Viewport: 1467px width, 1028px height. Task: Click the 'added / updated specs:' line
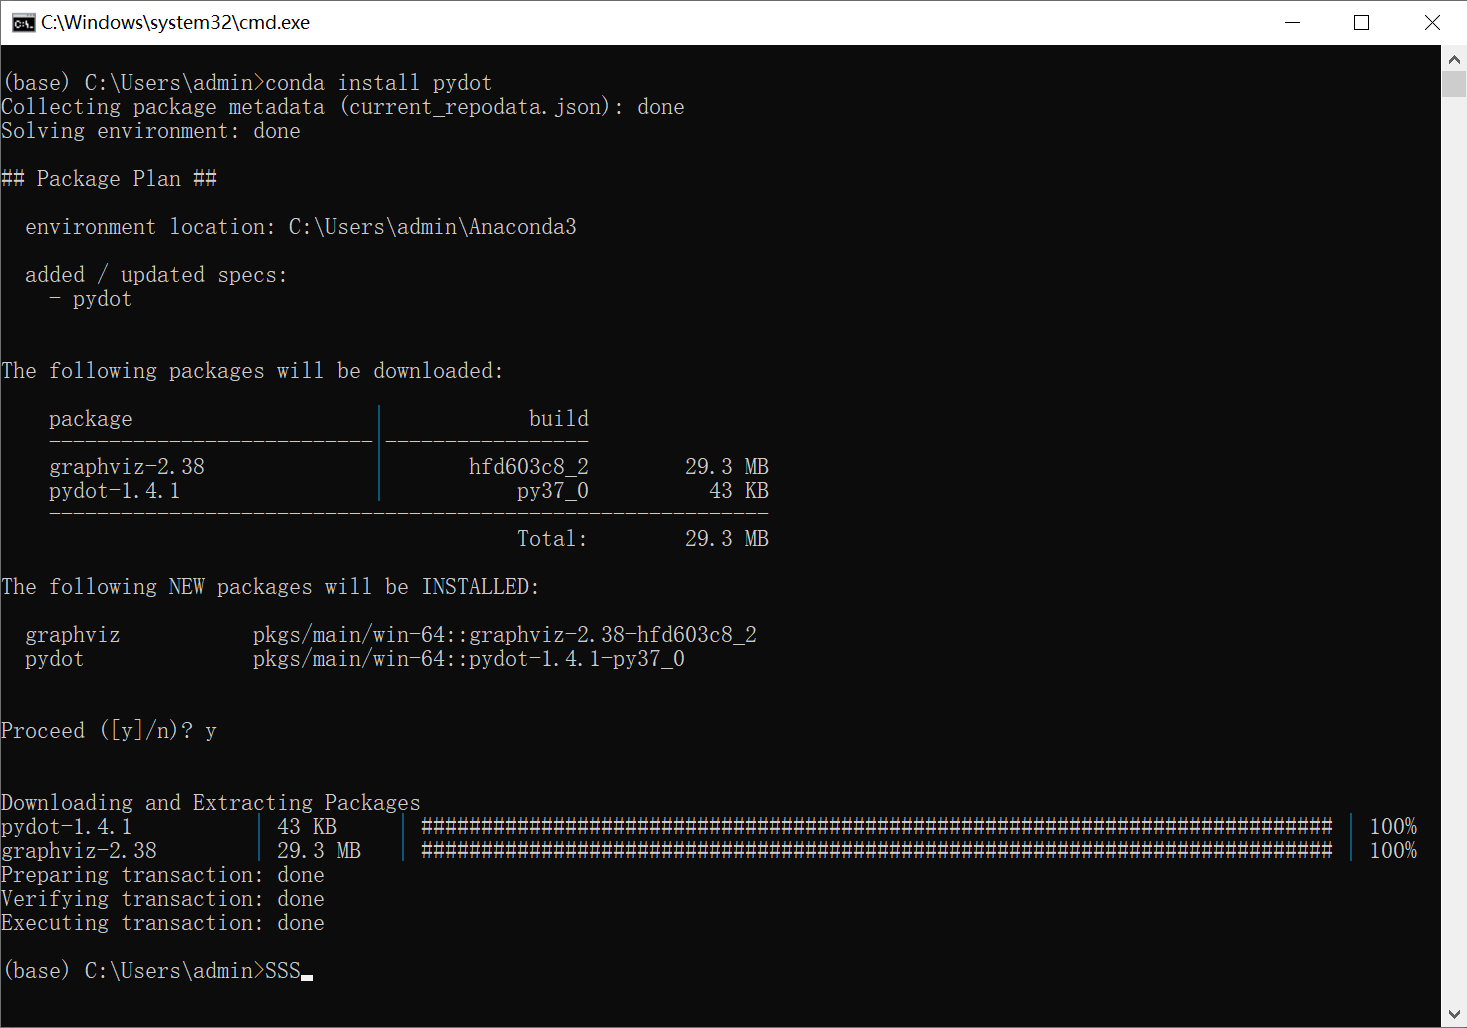[156, 275]
